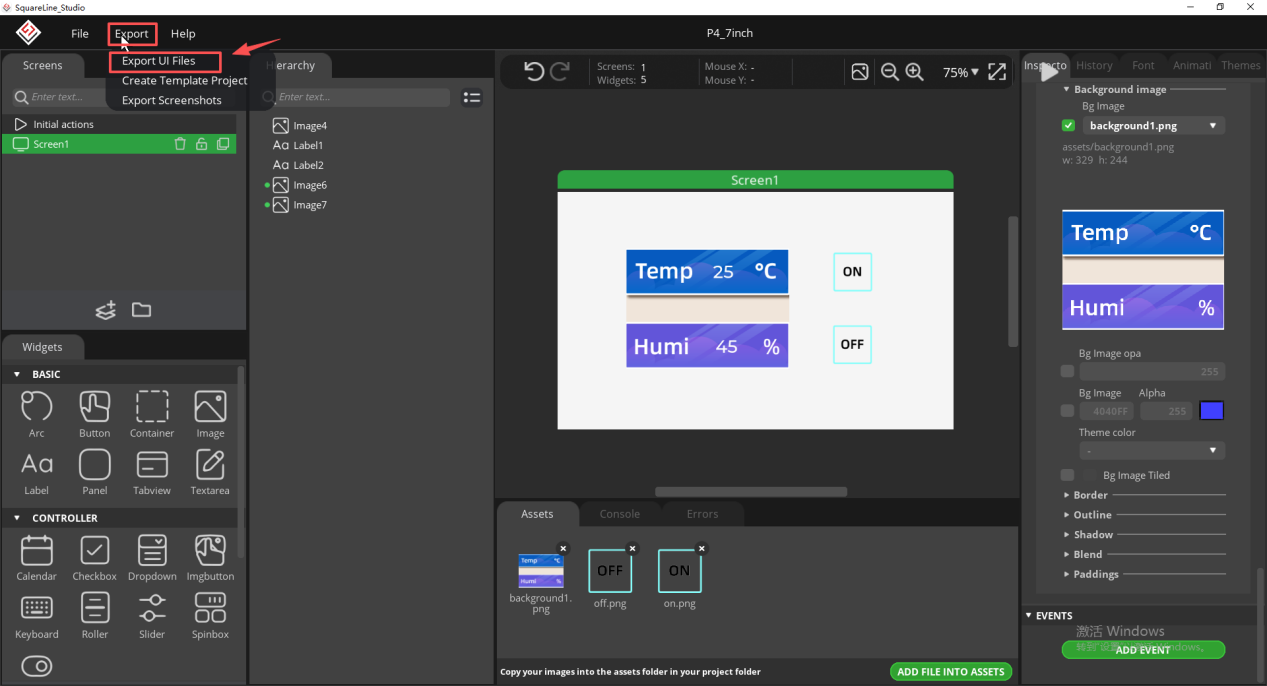
Task: Select the Calendar widget
Action: pos(37,557)
